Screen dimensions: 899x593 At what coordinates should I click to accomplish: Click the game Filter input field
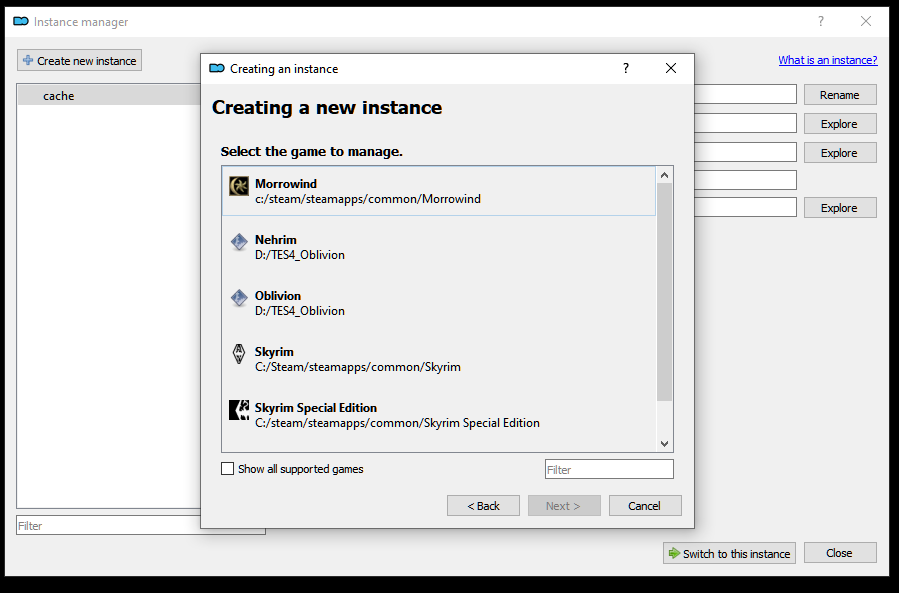(609, 469)
